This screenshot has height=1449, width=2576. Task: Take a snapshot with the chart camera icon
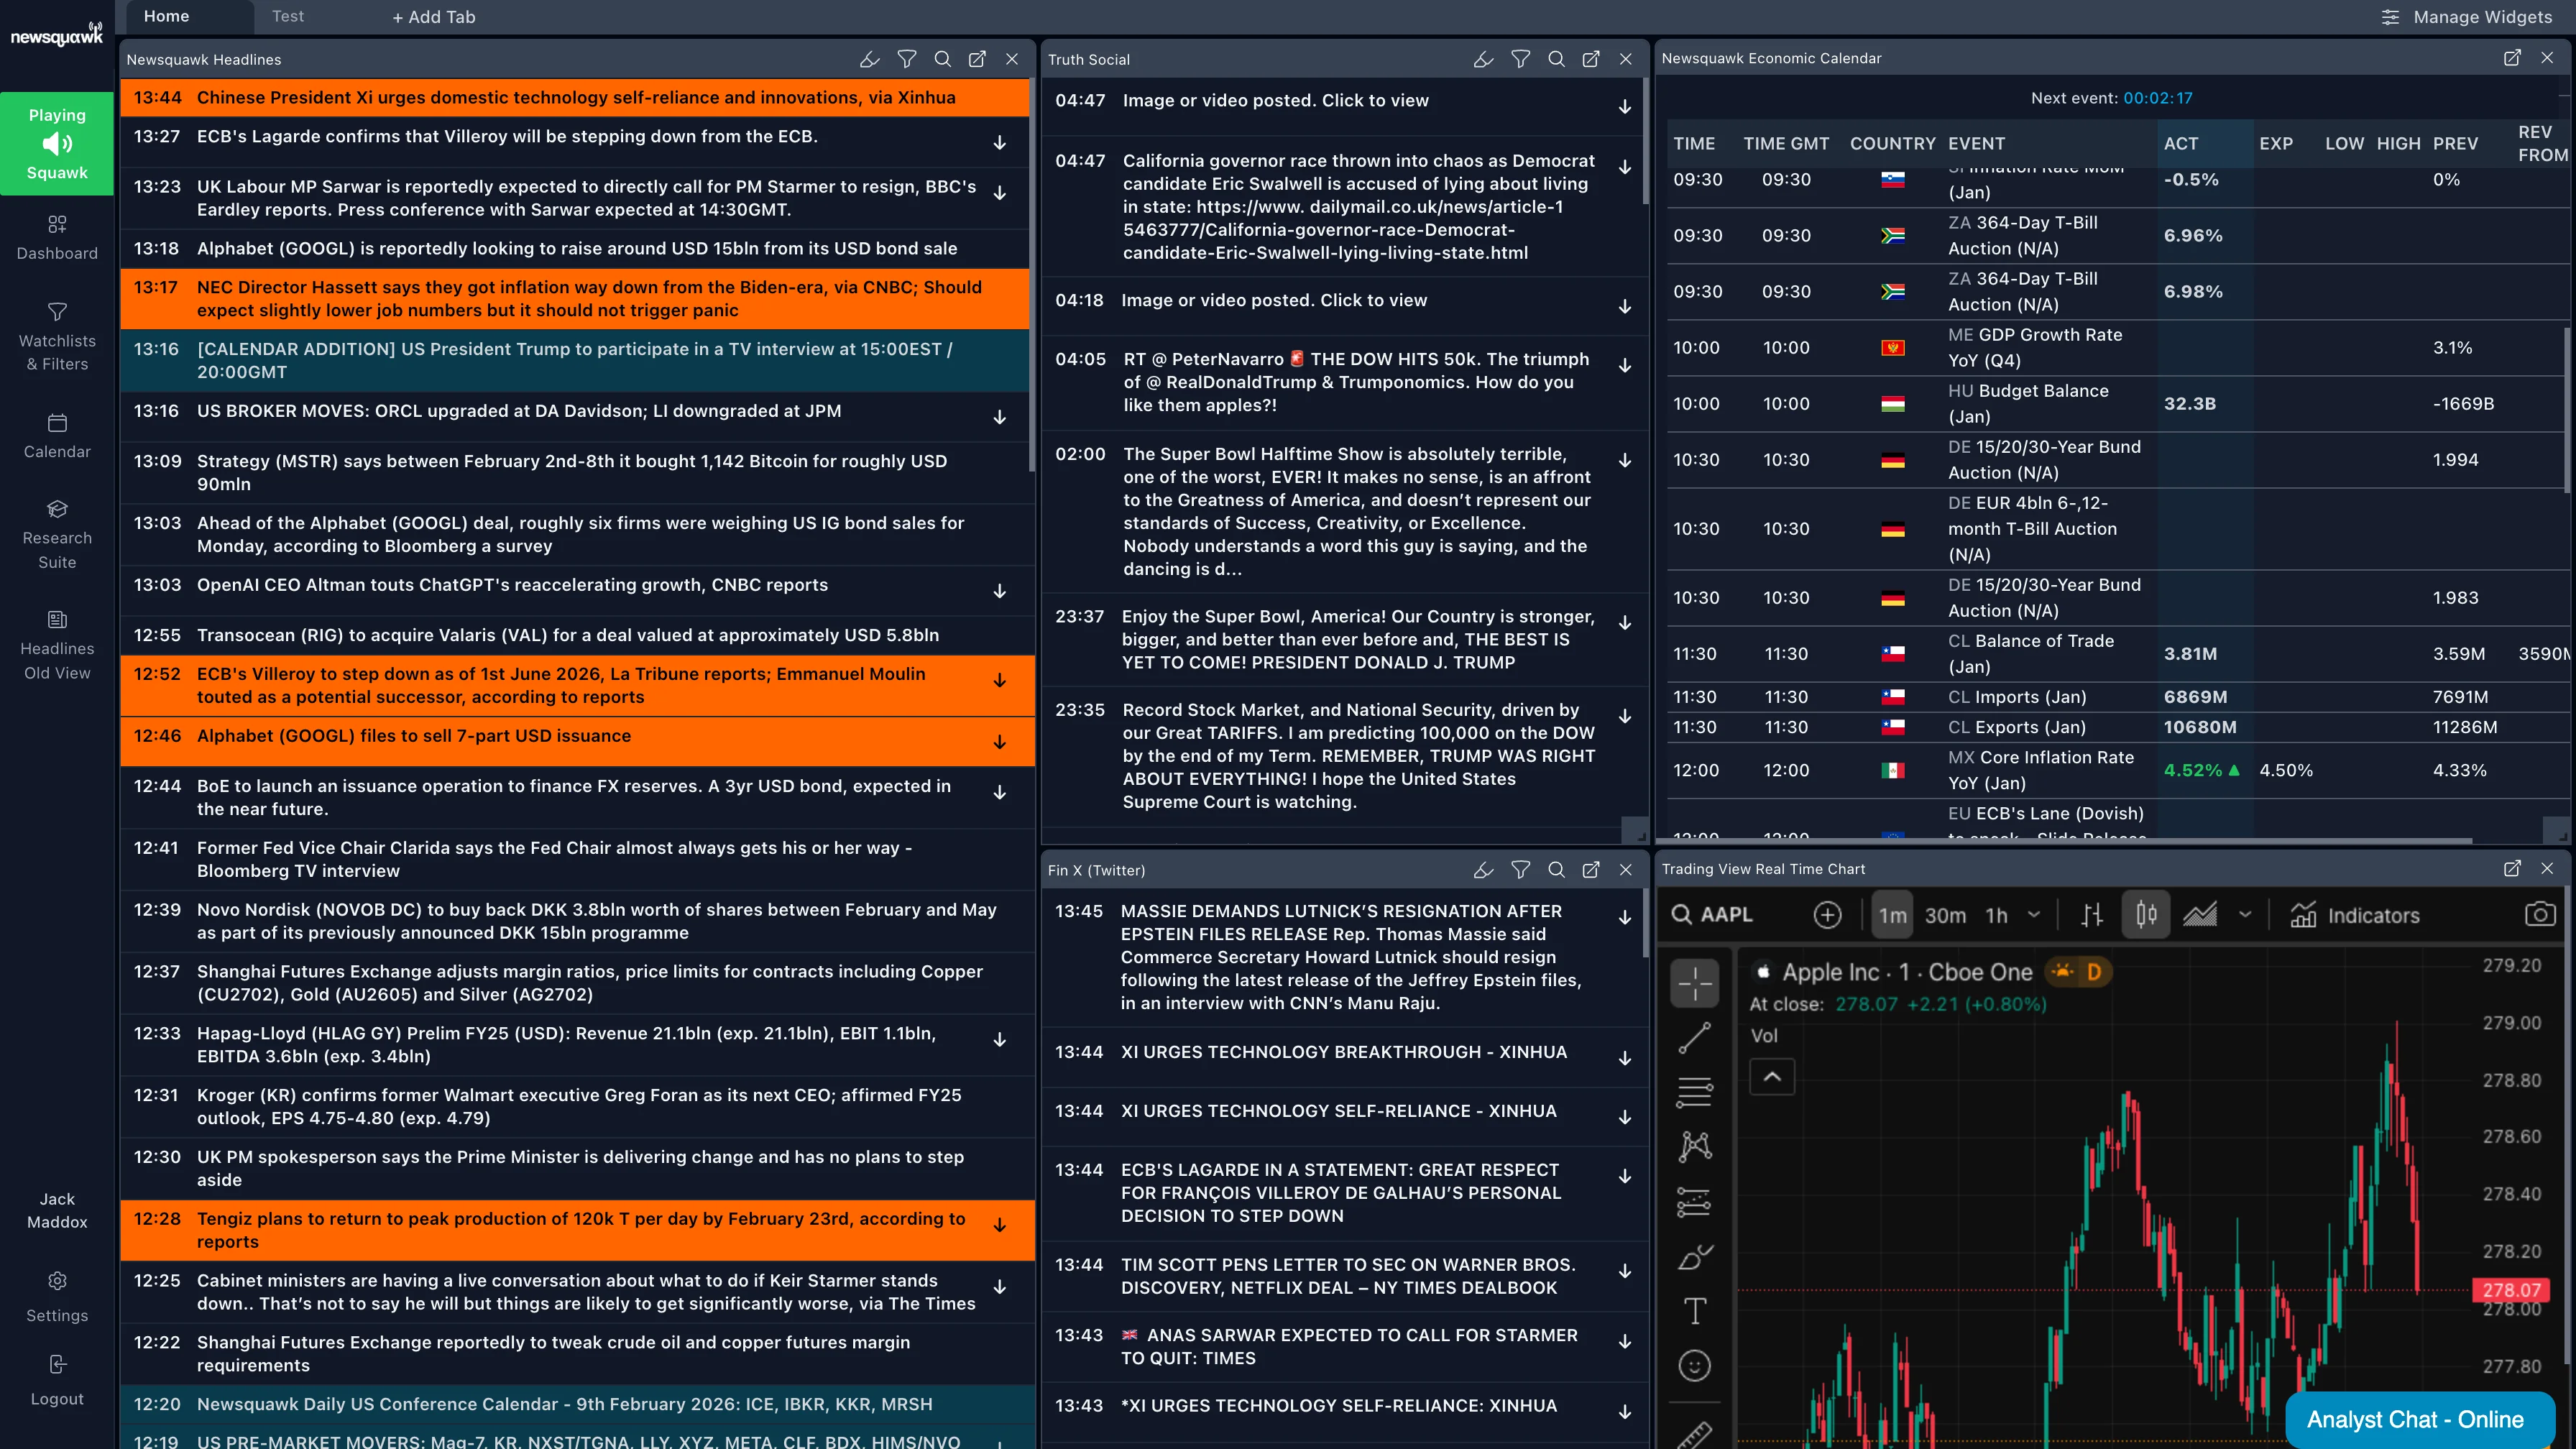click(2540, 914)
